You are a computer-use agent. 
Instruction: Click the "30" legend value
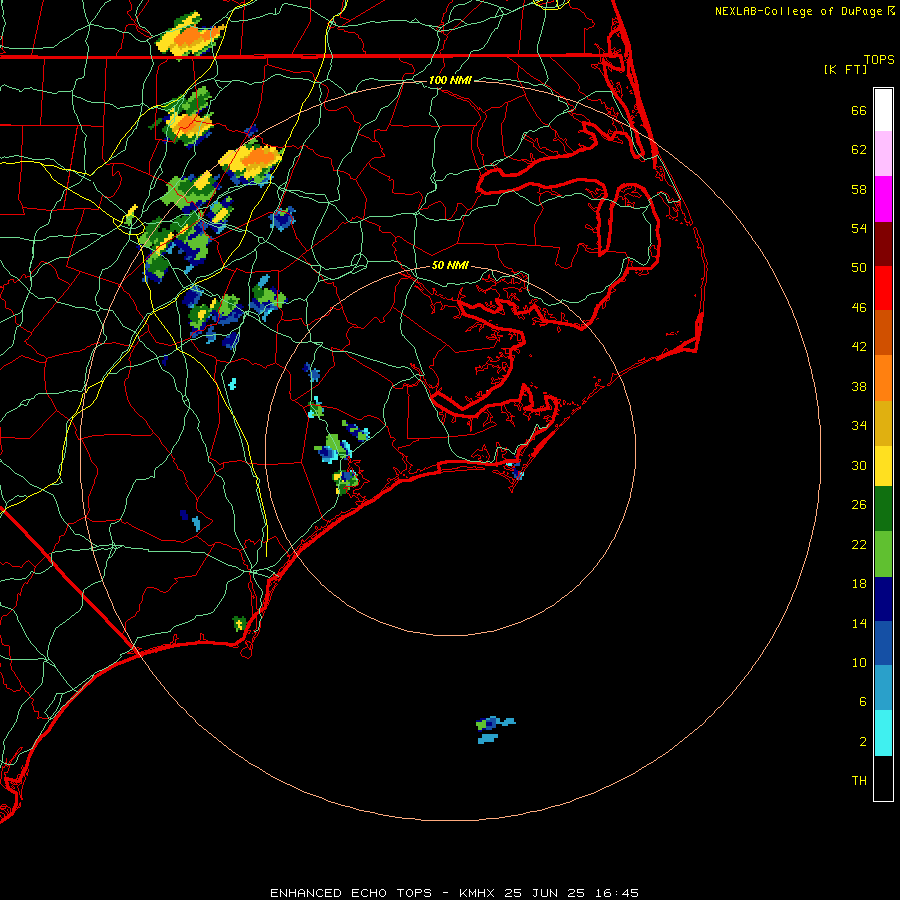(859, 465)
